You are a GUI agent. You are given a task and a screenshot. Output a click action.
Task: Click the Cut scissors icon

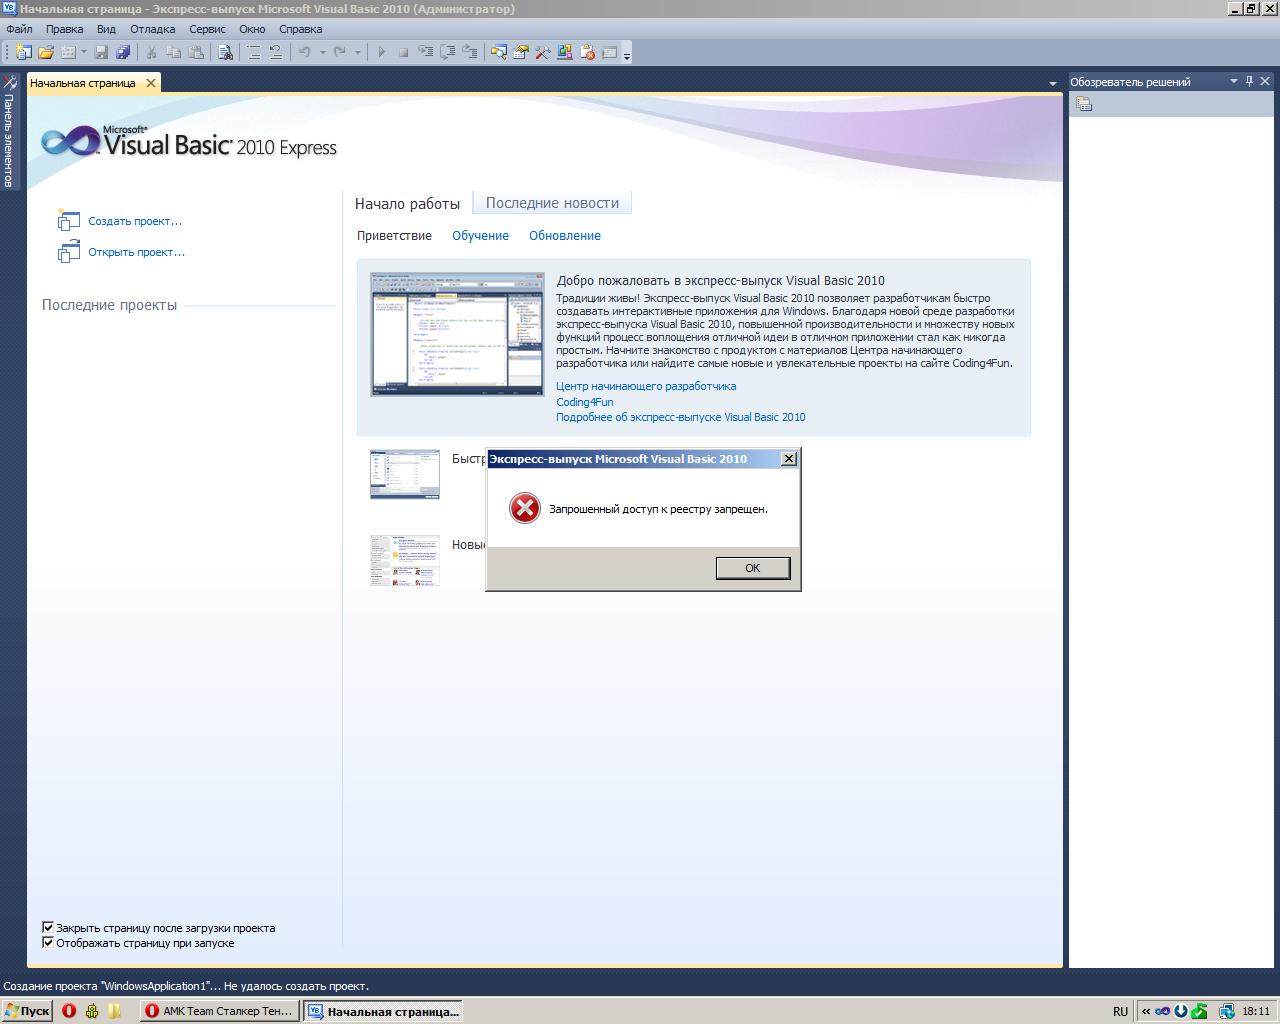pos(151,52)
